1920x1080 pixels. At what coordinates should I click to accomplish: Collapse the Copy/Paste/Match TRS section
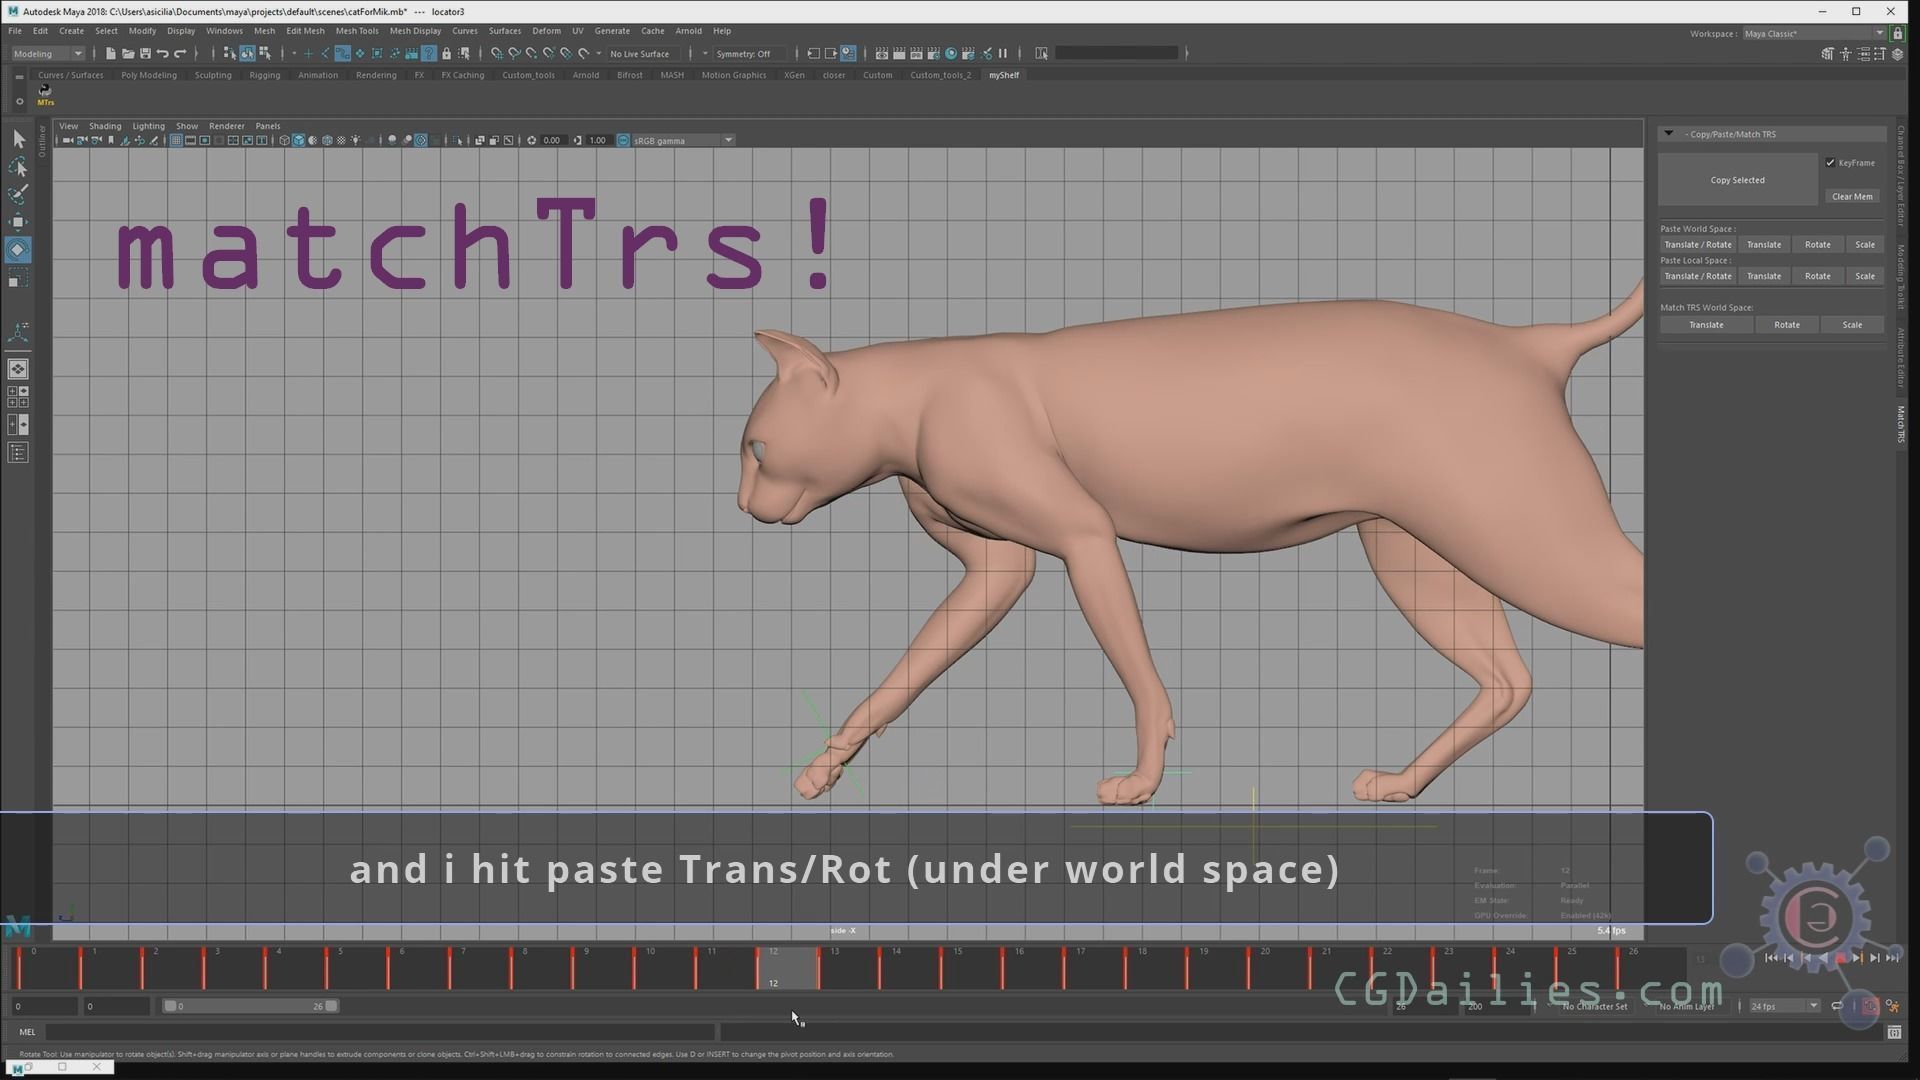[1668, 134]
